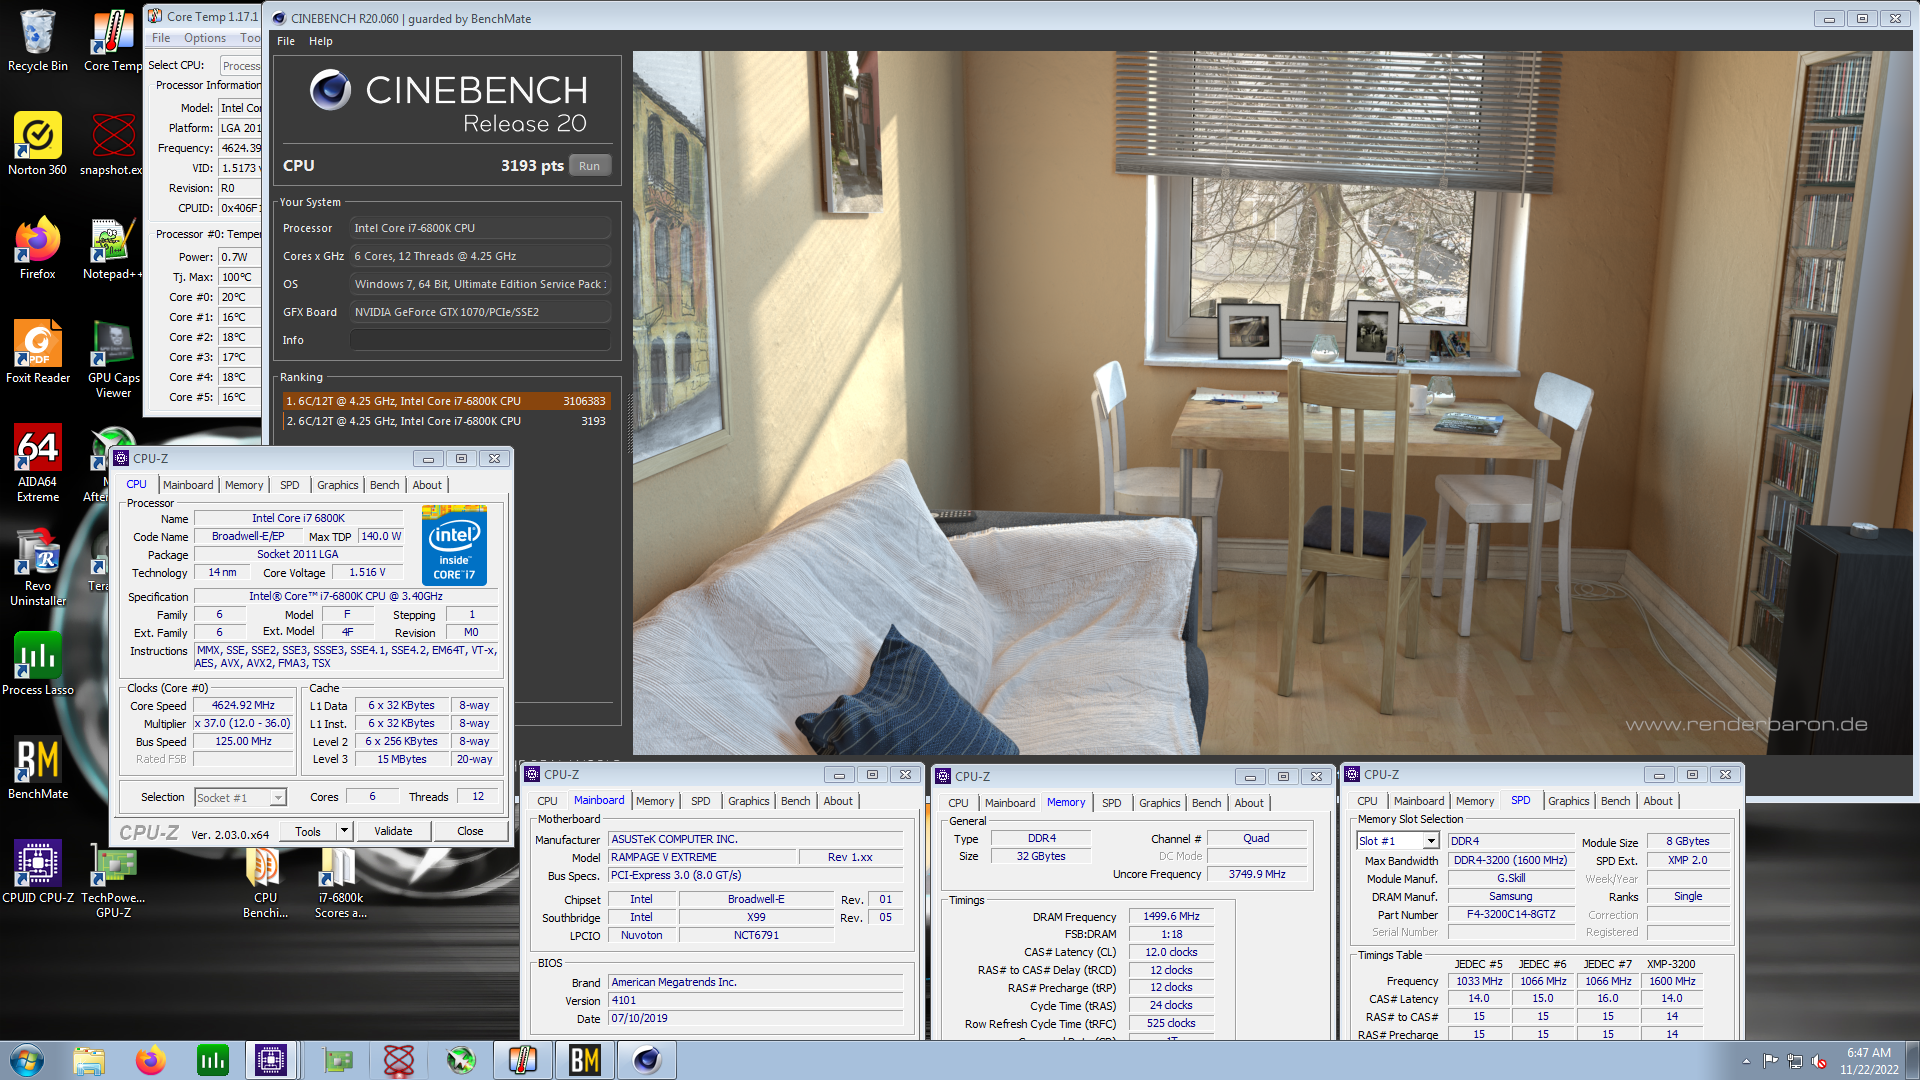The image size is (1920, 1080).
Task: Open CPU Benchmarks folder icon on desktop
Action: [x=265, y=880]
